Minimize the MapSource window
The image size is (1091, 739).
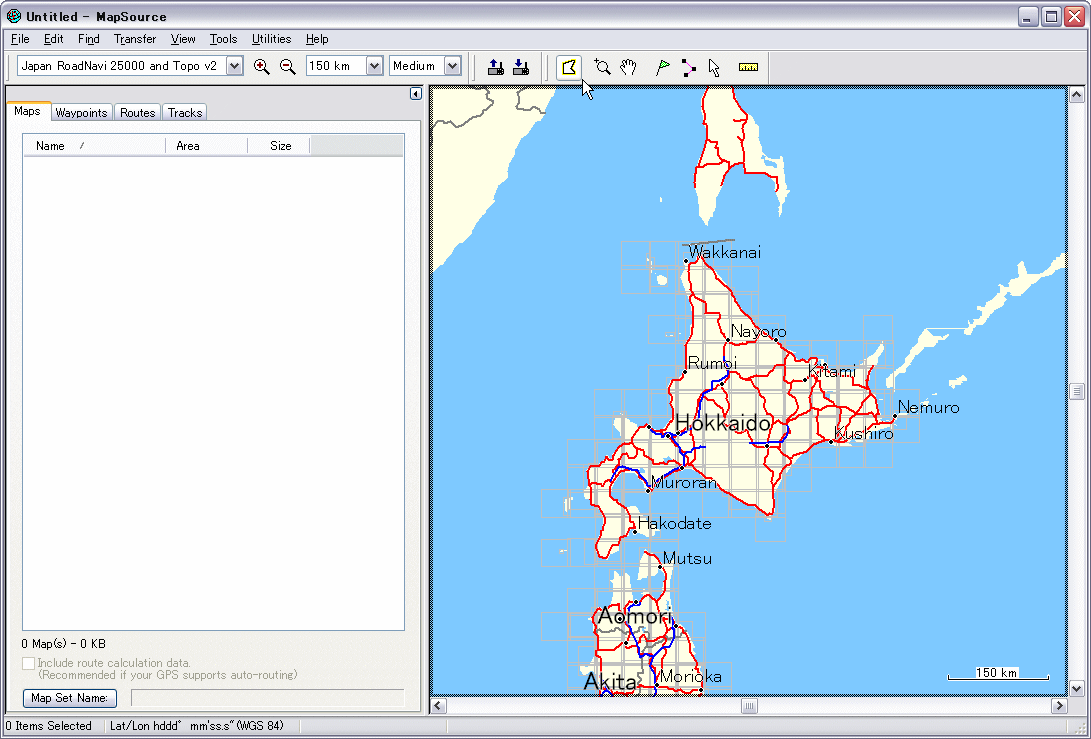1028,17
